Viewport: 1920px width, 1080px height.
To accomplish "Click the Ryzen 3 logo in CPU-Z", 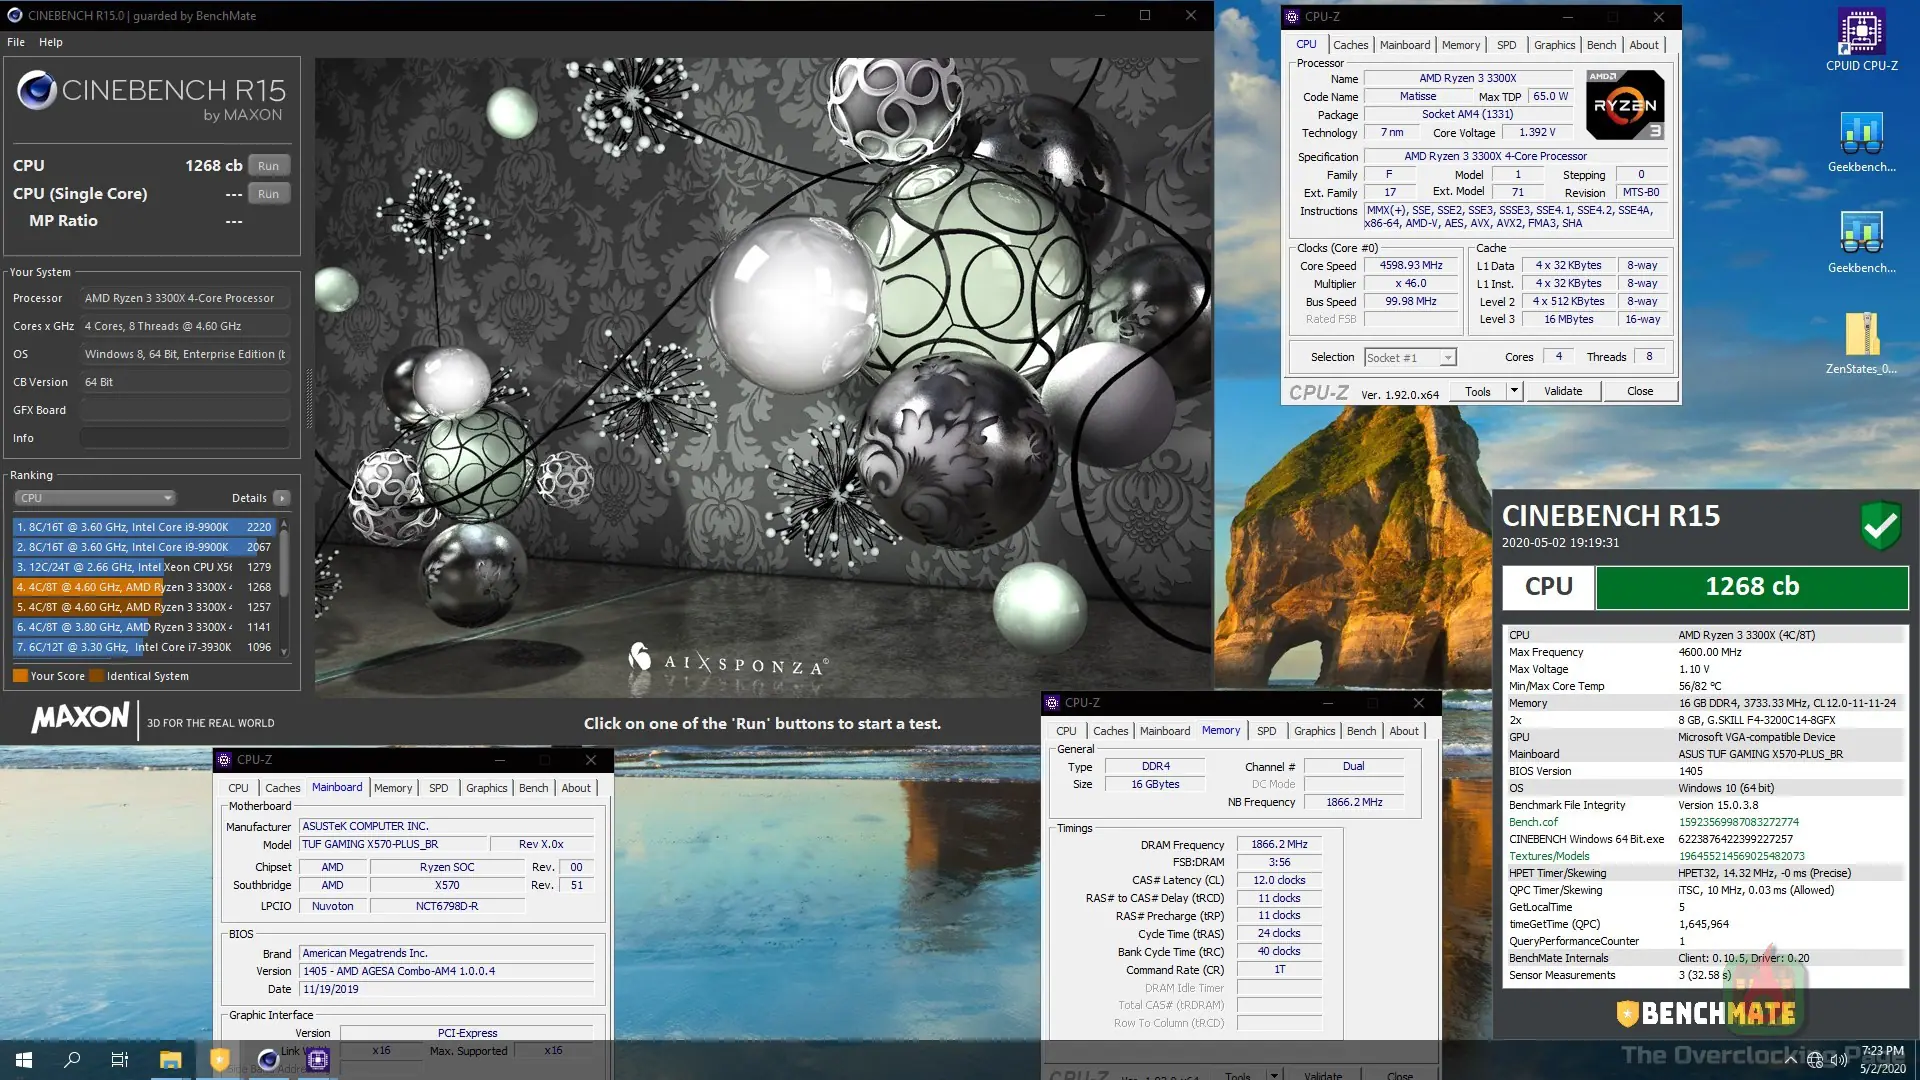I will (1625, 105).
